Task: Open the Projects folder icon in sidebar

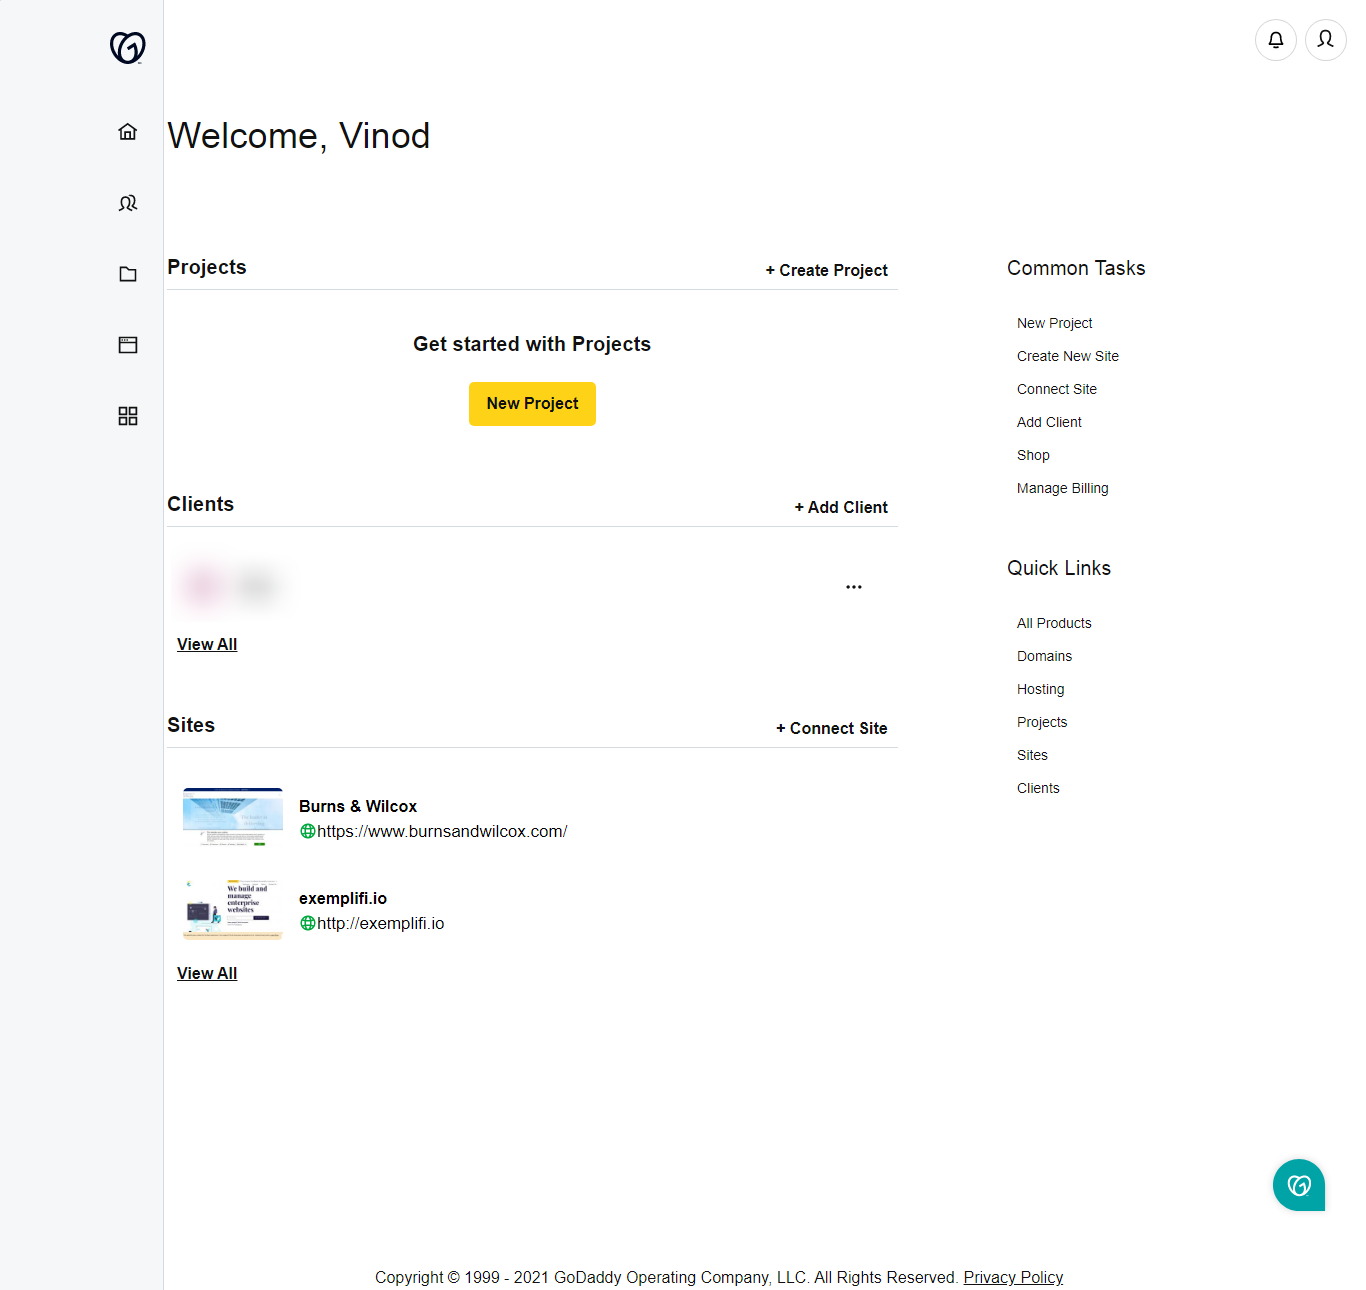Action: (x=128, y=274)
